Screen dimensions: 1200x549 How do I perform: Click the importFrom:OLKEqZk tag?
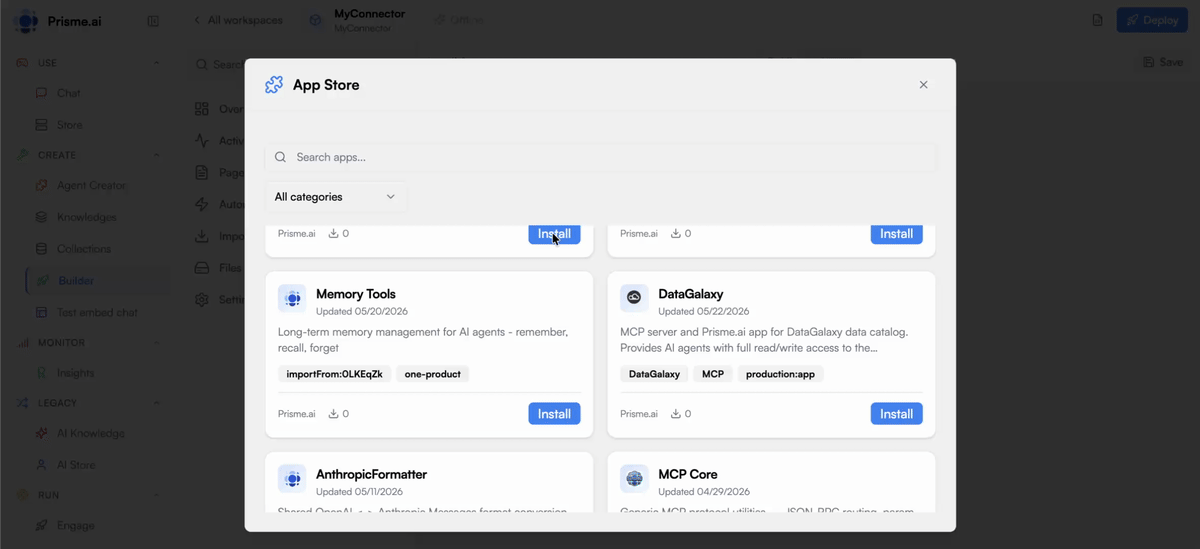coord(334,374)
